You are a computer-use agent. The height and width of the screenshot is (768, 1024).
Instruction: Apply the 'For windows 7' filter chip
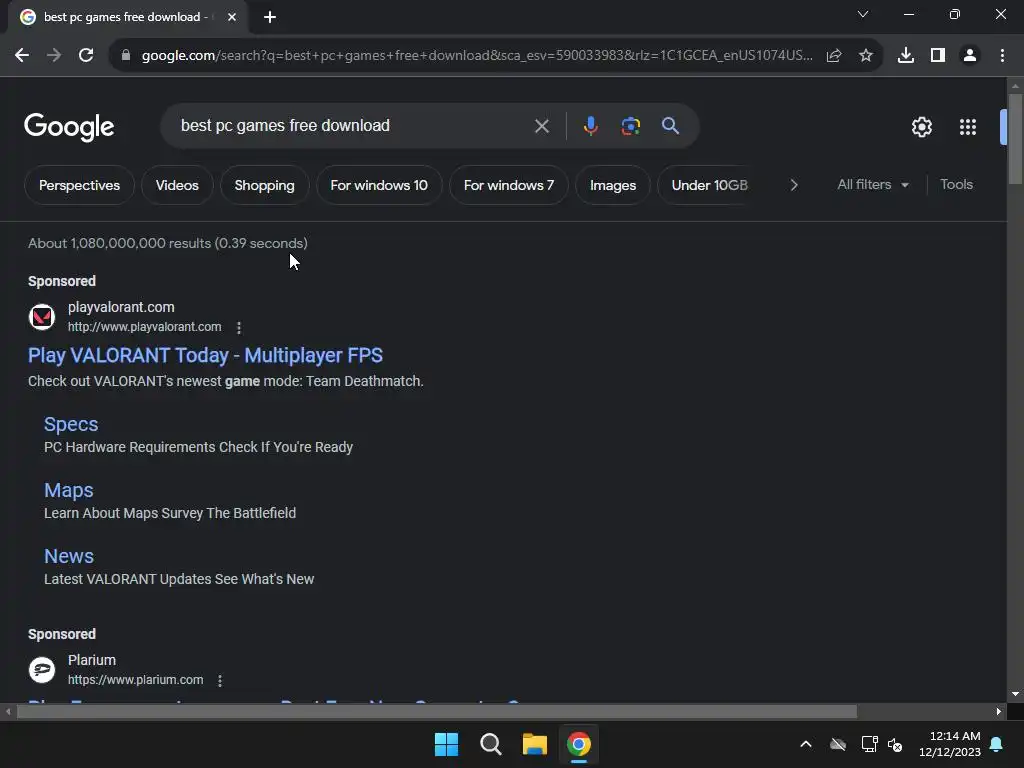click(509, 185)
